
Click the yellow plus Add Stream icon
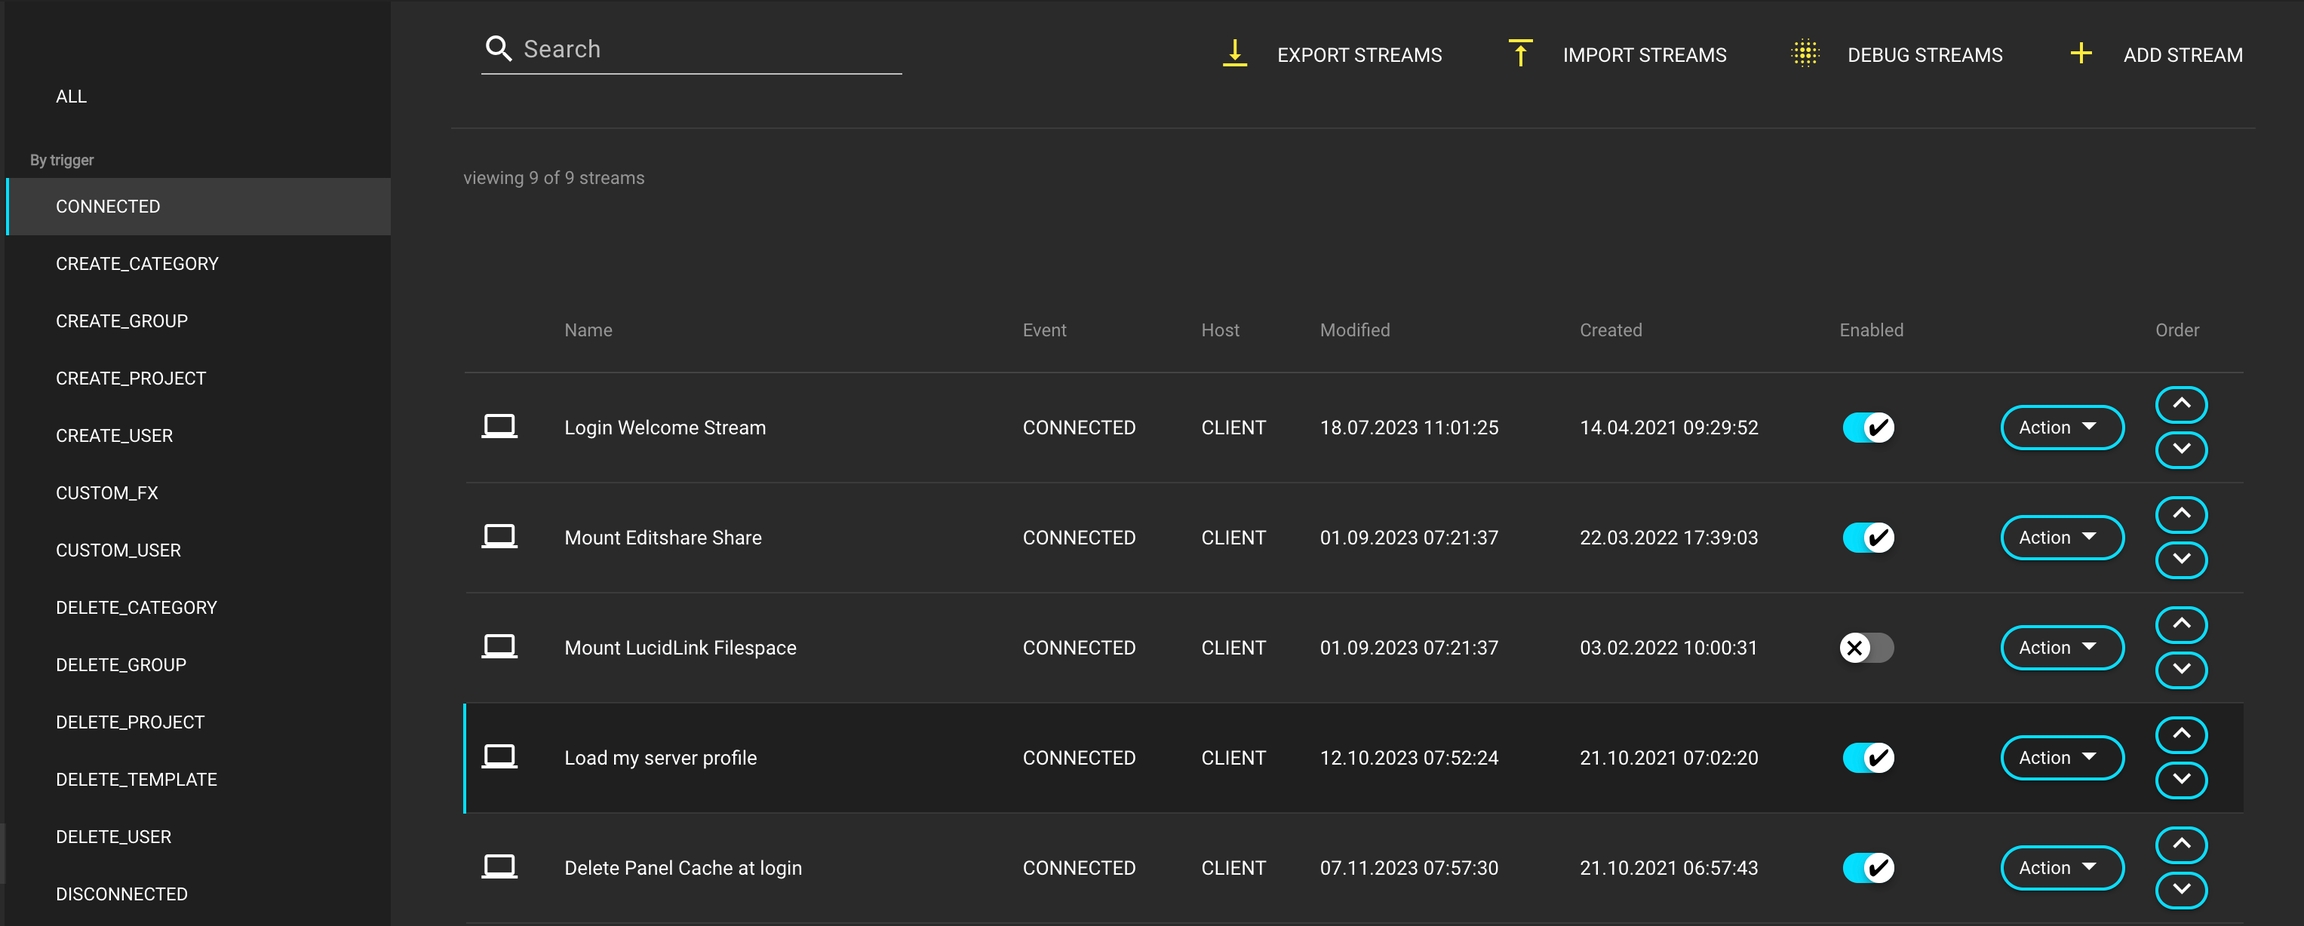point(2081,54)
